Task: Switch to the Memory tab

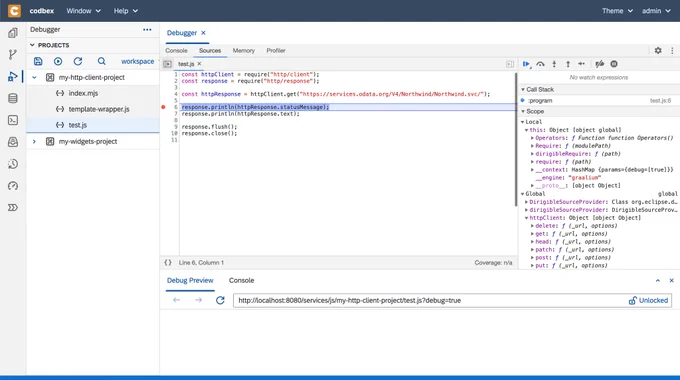Action: [x=244, y=51]
